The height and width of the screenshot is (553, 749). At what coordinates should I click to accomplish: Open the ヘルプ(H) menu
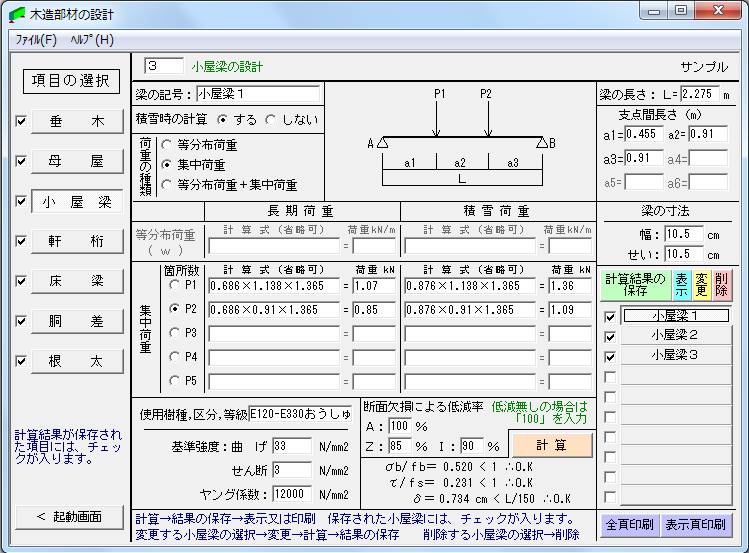click(91, 40)
